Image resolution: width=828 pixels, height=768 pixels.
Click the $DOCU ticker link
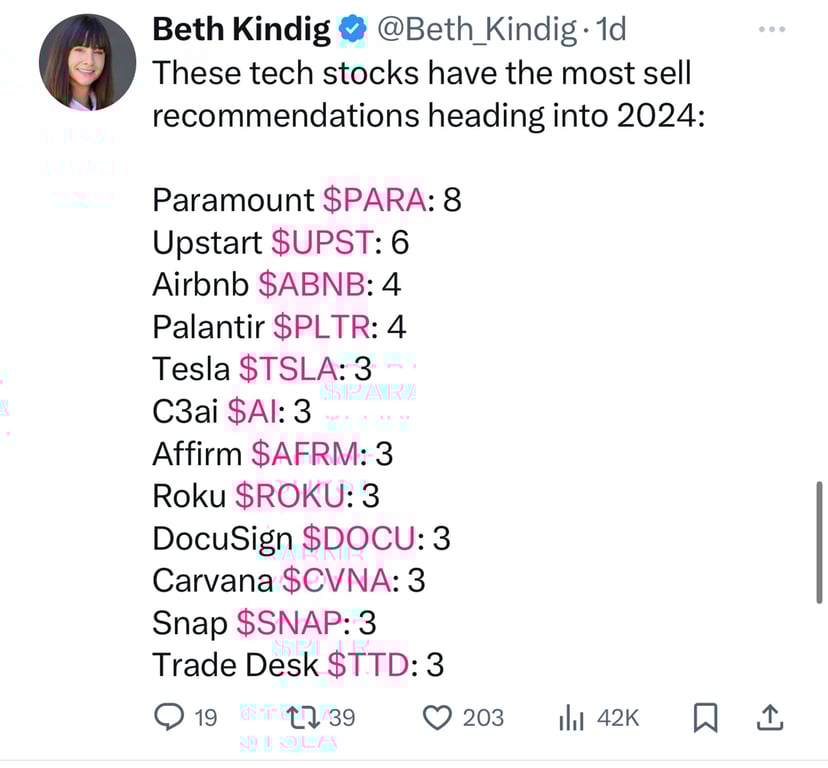click(x=358, y=538)
